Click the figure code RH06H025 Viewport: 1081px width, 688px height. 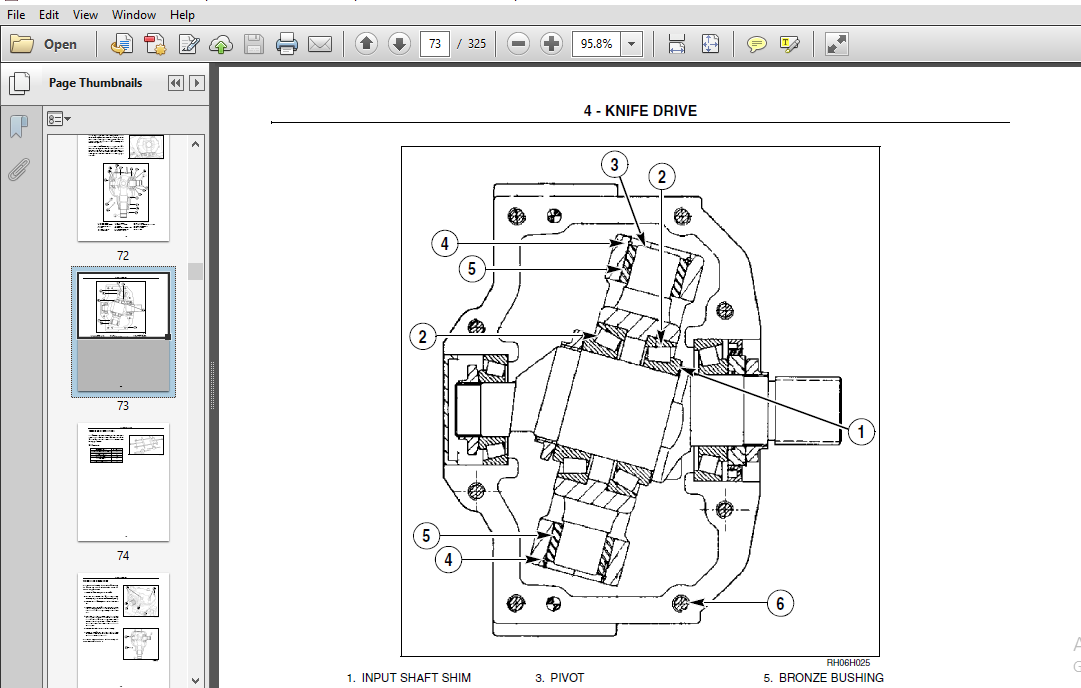[x=849, y=662]
